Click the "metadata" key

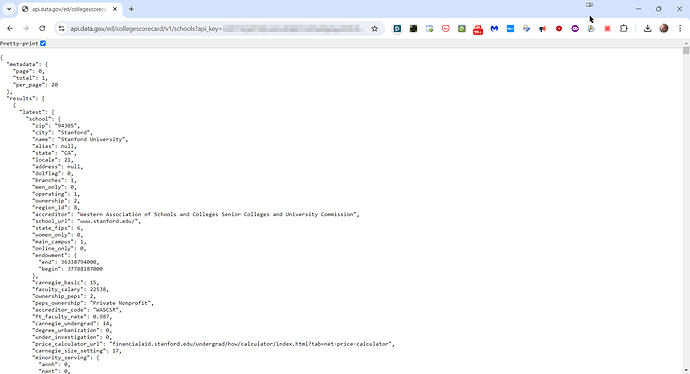[x=22, y=64]
